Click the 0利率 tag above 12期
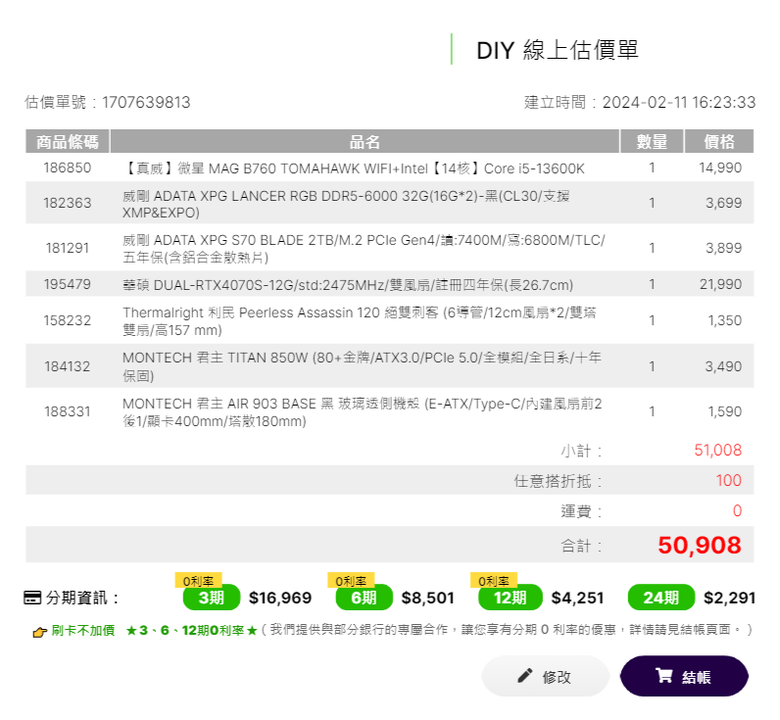780x720 pixels. (x=493, y=580)
